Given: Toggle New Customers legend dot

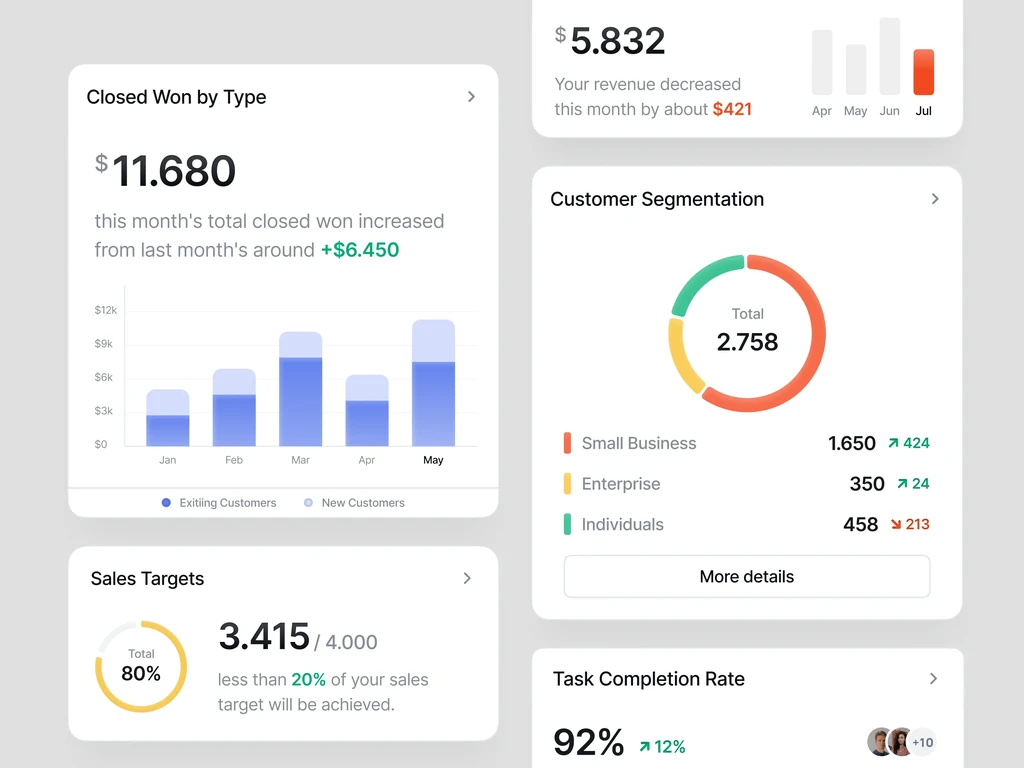Looking at the screenshot, I should tap(308, 503).
